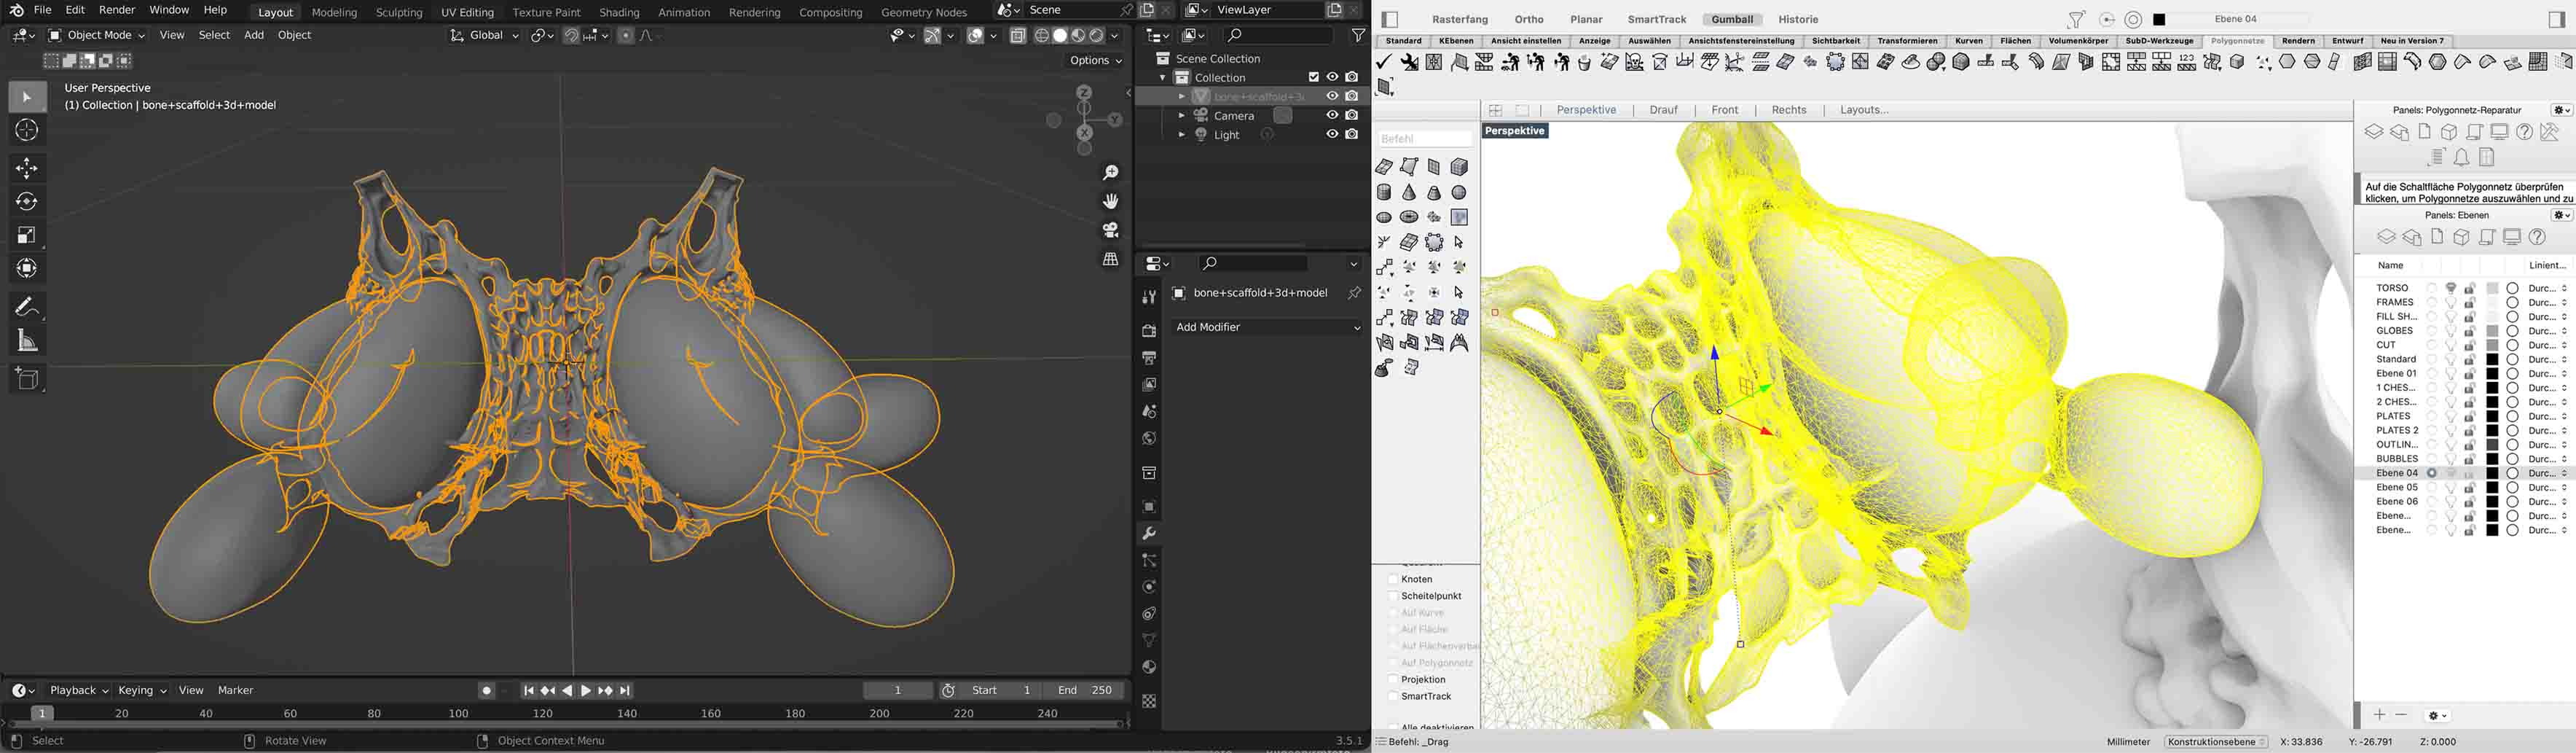
Task: Enable the Projektion checkbox
Action: pos(1392,679)
